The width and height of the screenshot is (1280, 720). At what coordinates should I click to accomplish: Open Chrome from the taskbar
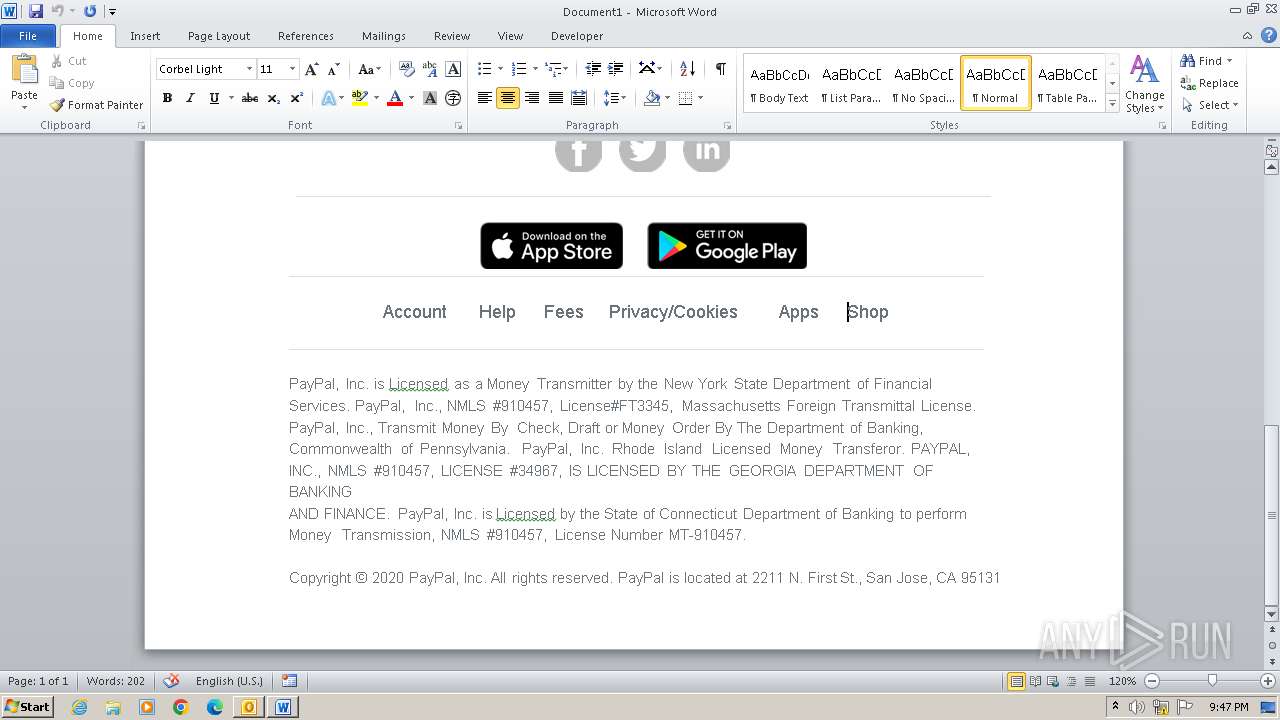(181, 707)
